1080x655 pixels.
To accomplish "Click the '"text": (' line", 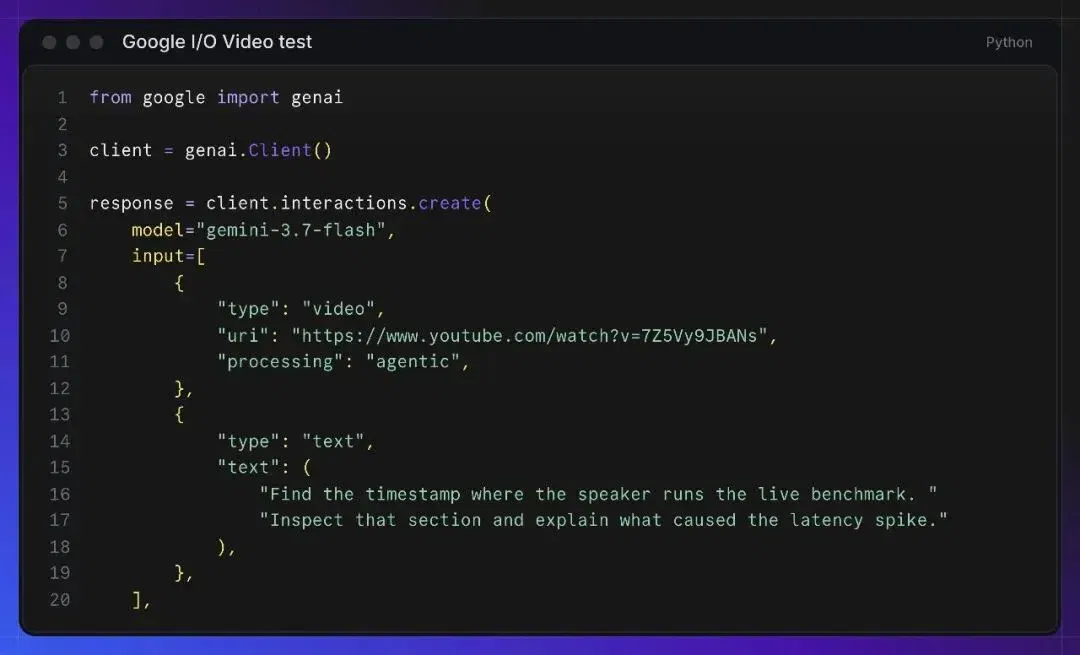I will pyautogui.click(x=264, y=468).
